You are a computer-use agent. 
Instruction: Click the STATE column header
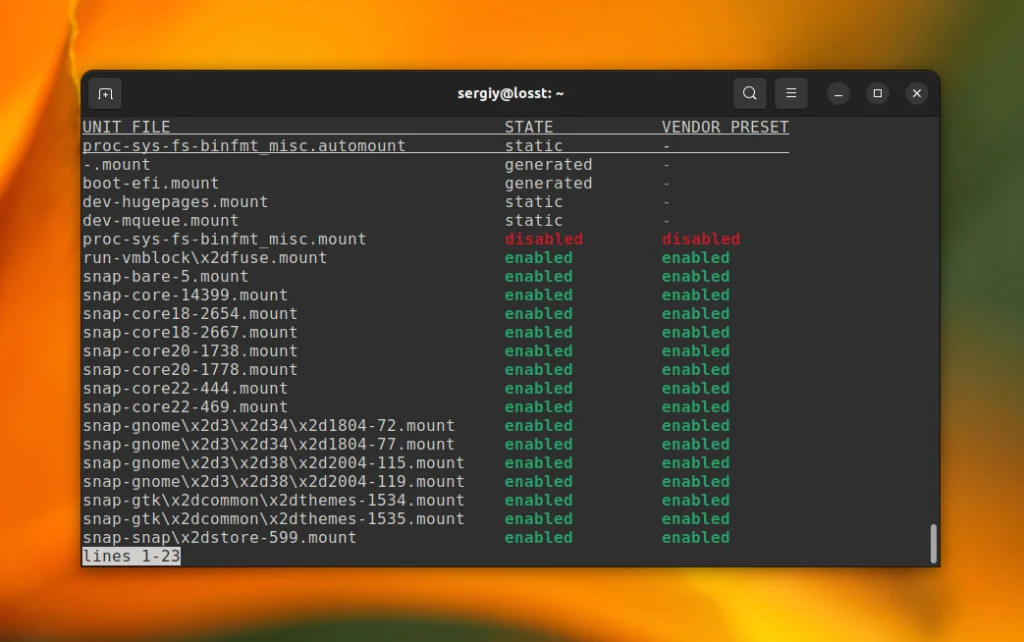(x=529, y=127)
